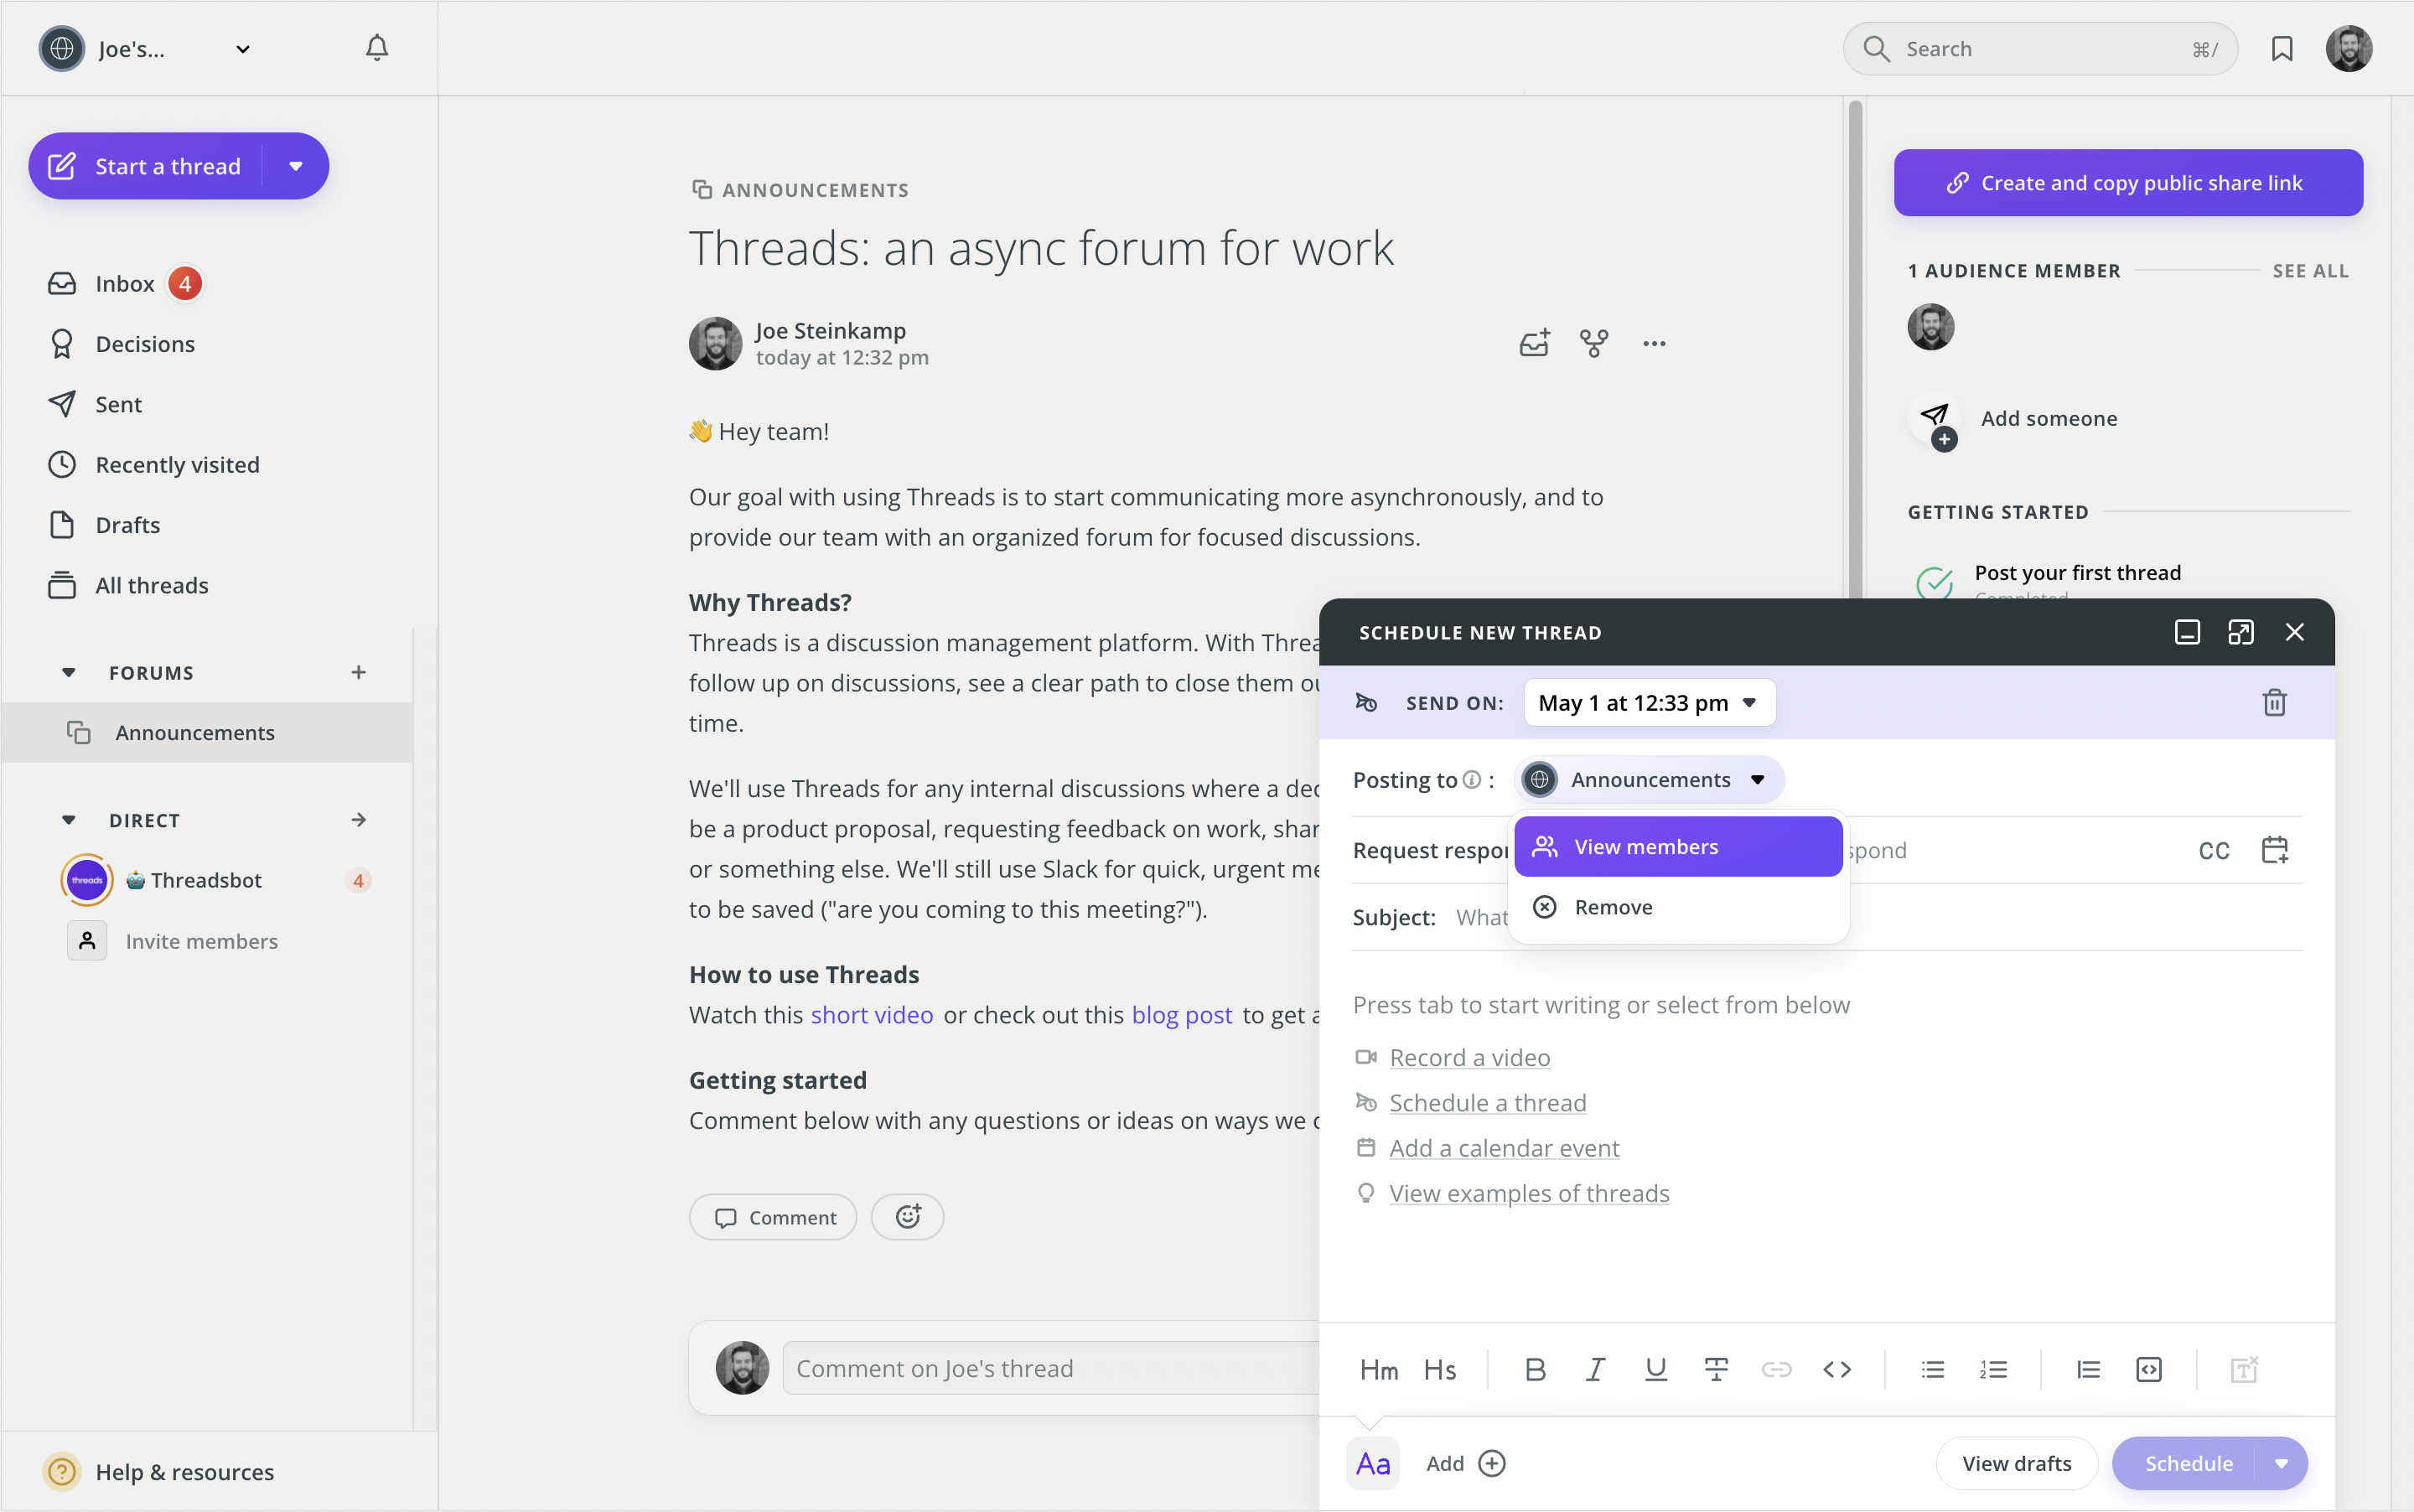The image size is (2414, 1512).
Task: Open the thread's more options ellipsis
Action: (1654, 344)
